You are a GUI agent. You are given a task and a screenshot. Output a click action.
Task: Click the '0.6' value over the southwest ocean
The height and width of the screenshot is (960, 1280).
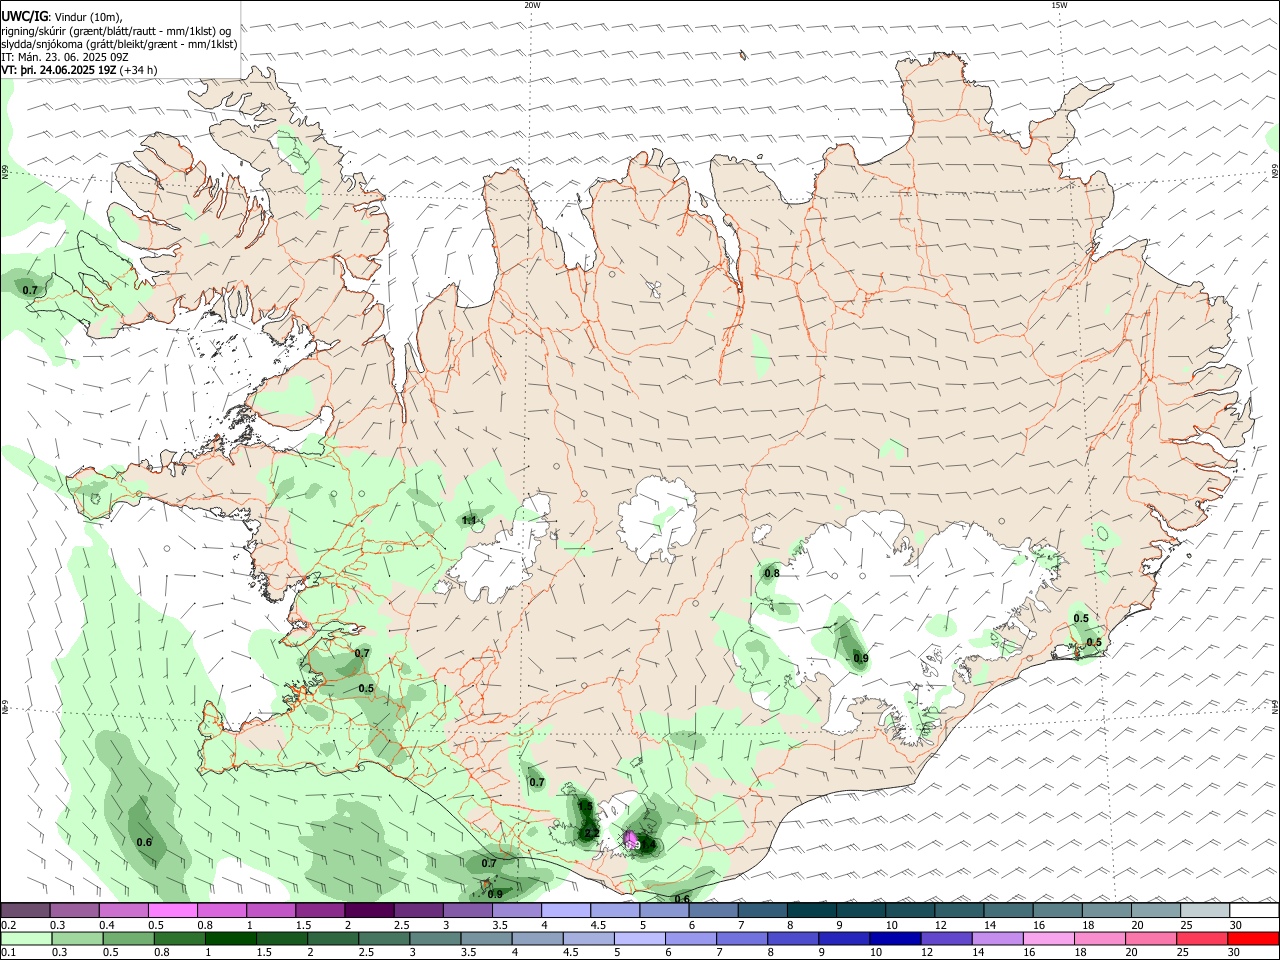tap(144, 842)
